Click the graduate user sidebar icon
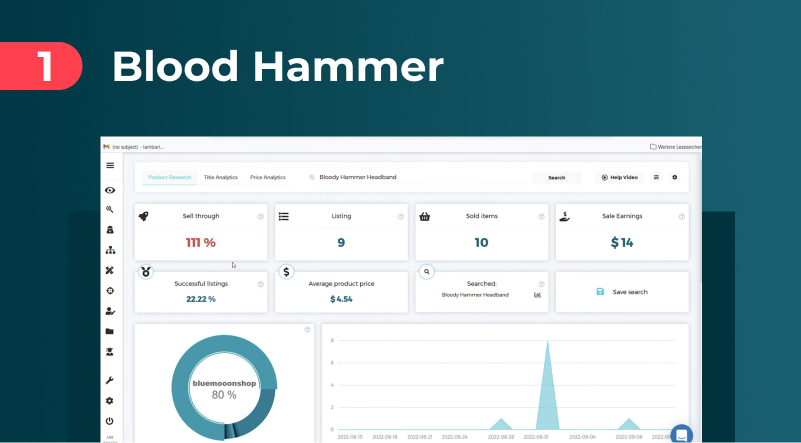Screen dimensions: 801x443 (110, 352)
